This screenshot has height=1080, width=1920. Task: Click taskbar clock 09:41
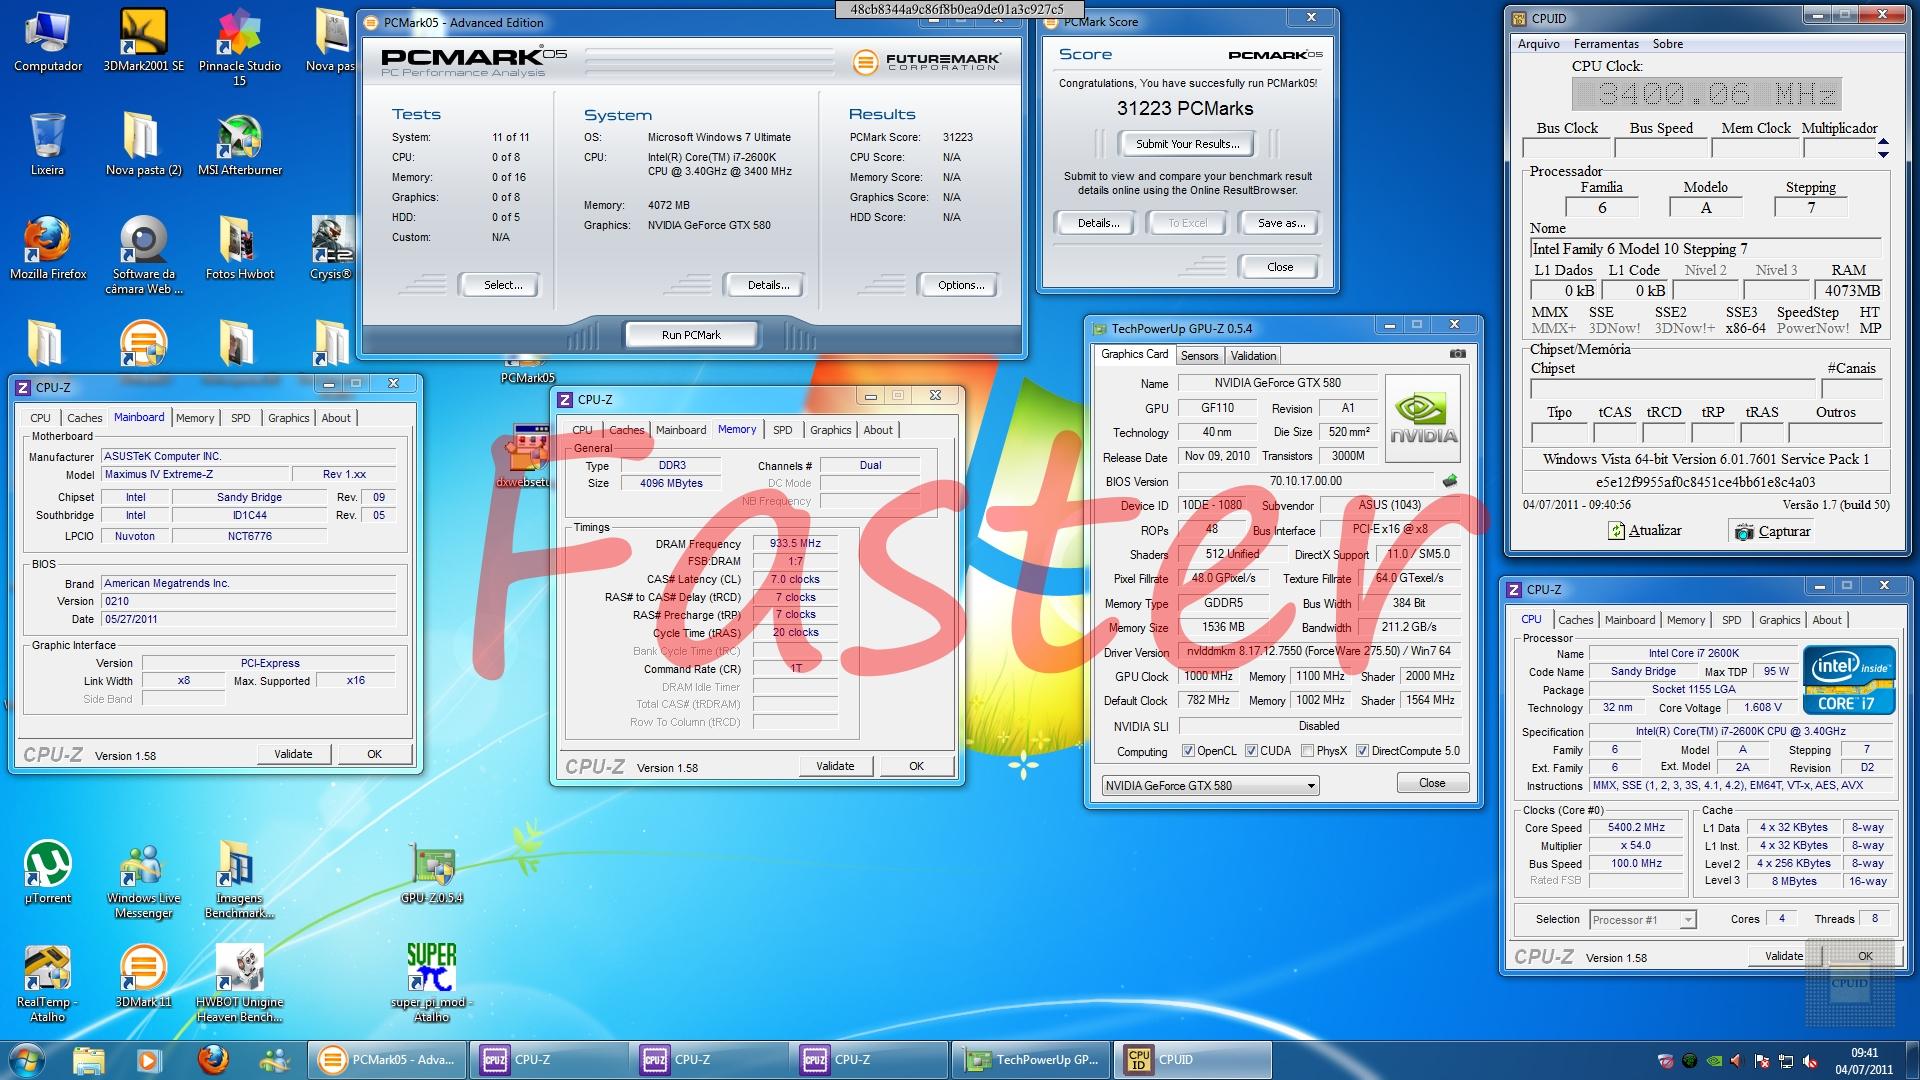[x=1863, y=1060]
